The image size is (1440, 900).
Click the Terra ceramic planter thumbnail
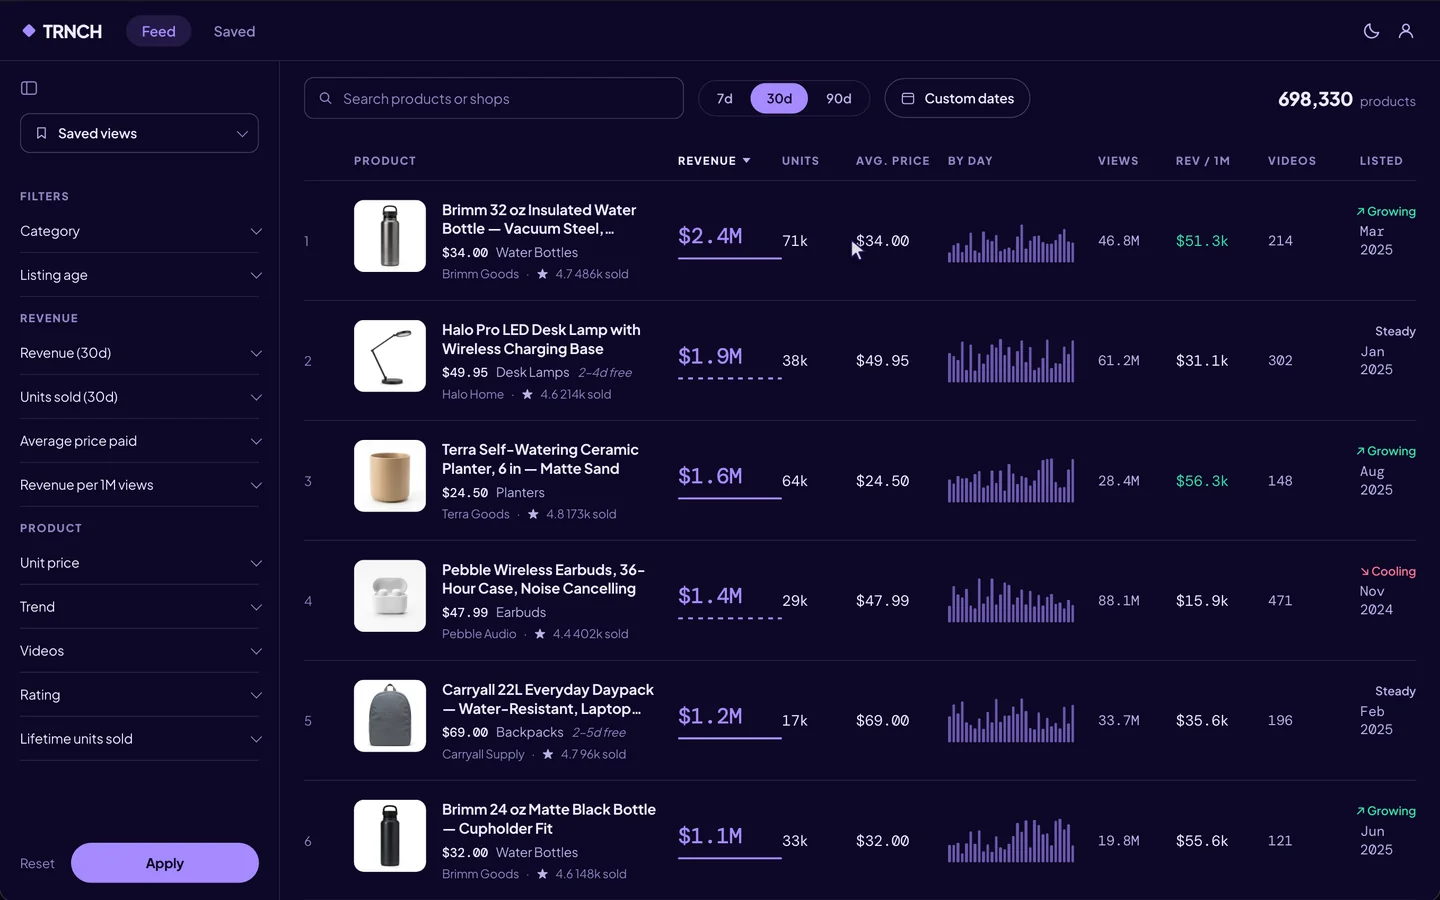pos(390,476)
